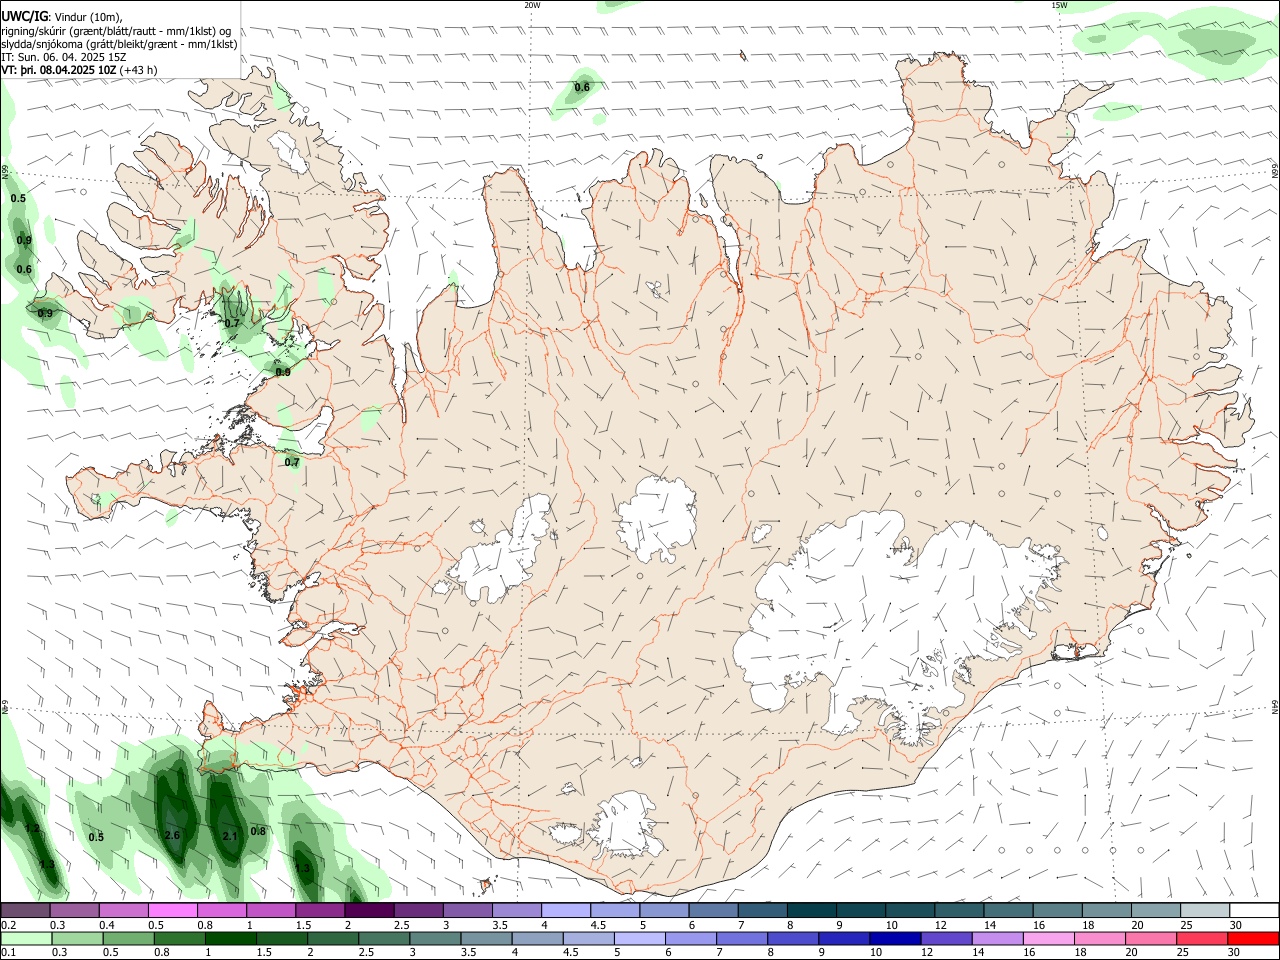Click the 2.1 precipitation value offshore
Screen dimensions: 1280x960
click(x=230, y=836)
